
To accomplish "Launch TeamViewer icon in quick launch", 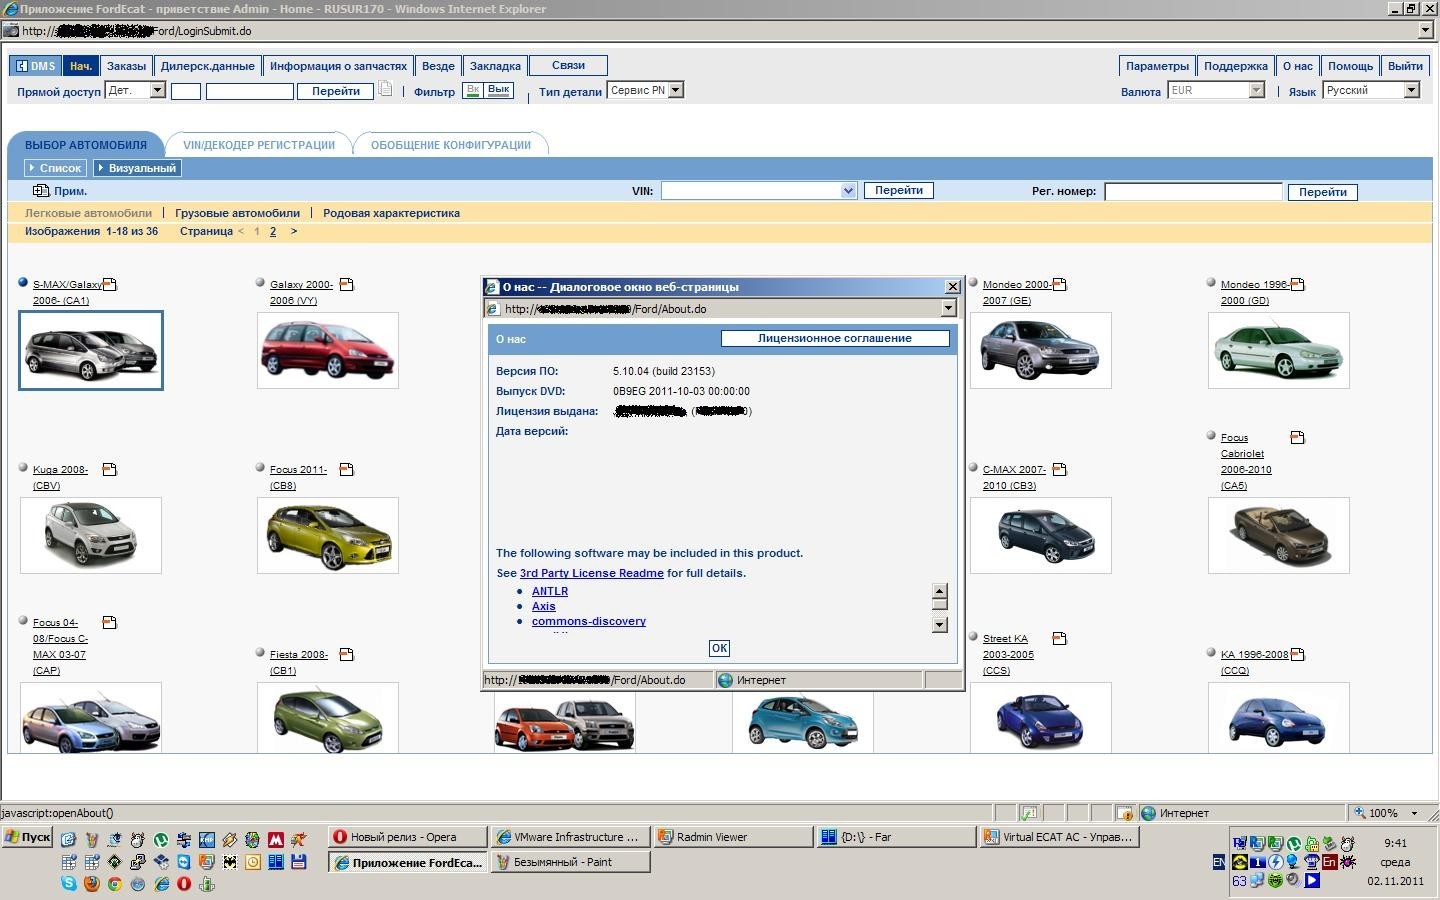I will 184,861.
